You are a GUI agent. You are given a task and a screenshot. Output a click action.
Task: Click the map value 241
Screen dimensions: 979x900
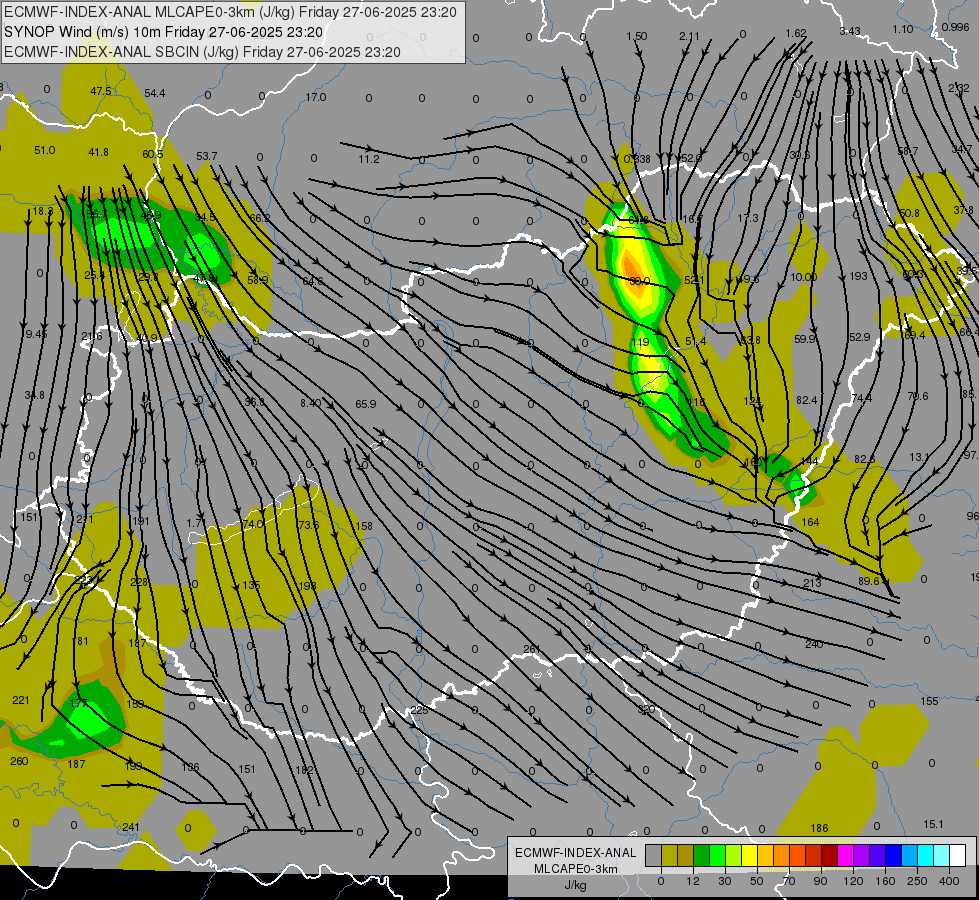pyautogui.click(x=131, y=828)
